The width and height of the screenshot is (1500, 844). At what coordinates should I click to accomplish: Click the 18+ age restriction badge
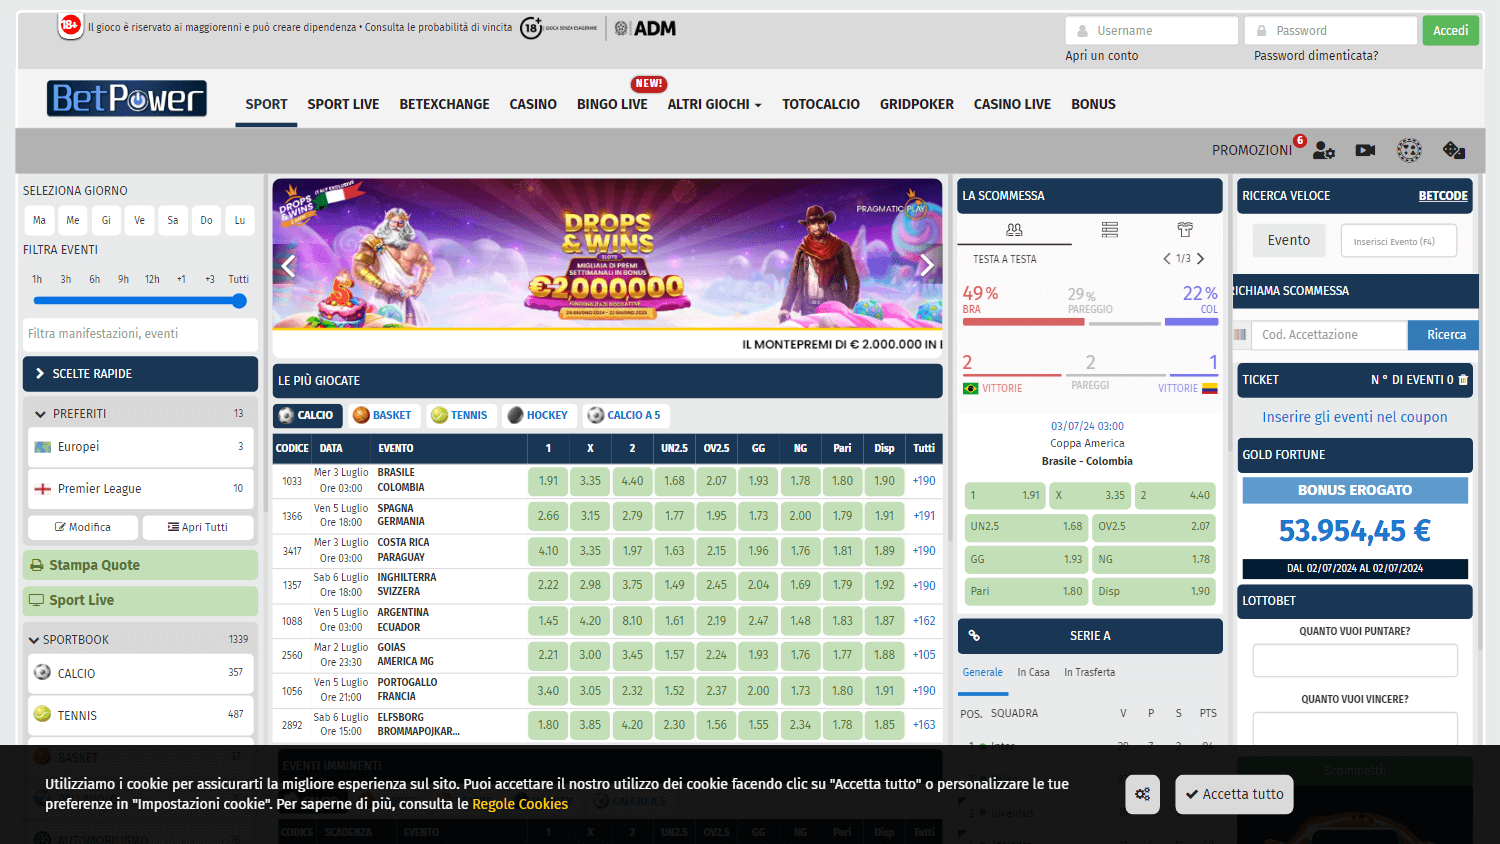pyautogui.click(x=70, y=26)
